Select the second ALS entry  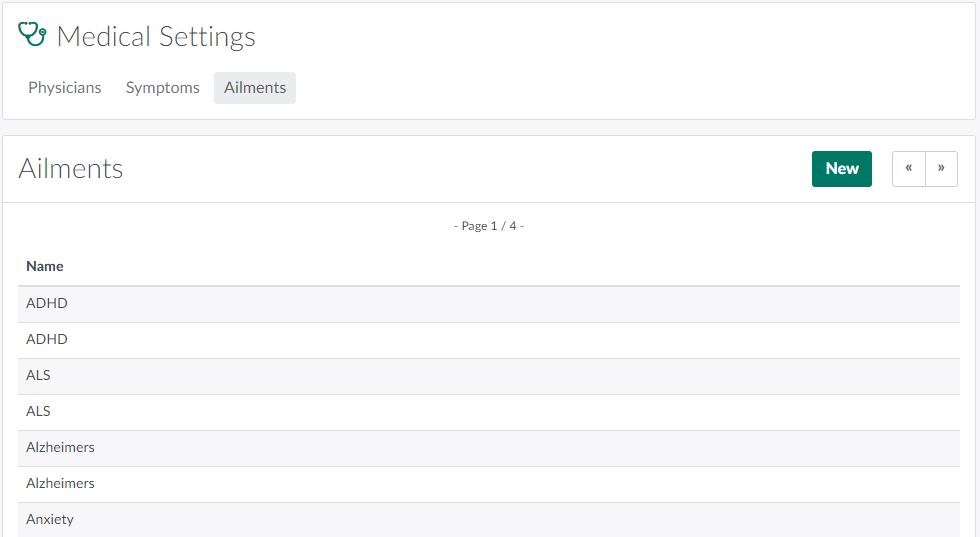pos(38,411)
